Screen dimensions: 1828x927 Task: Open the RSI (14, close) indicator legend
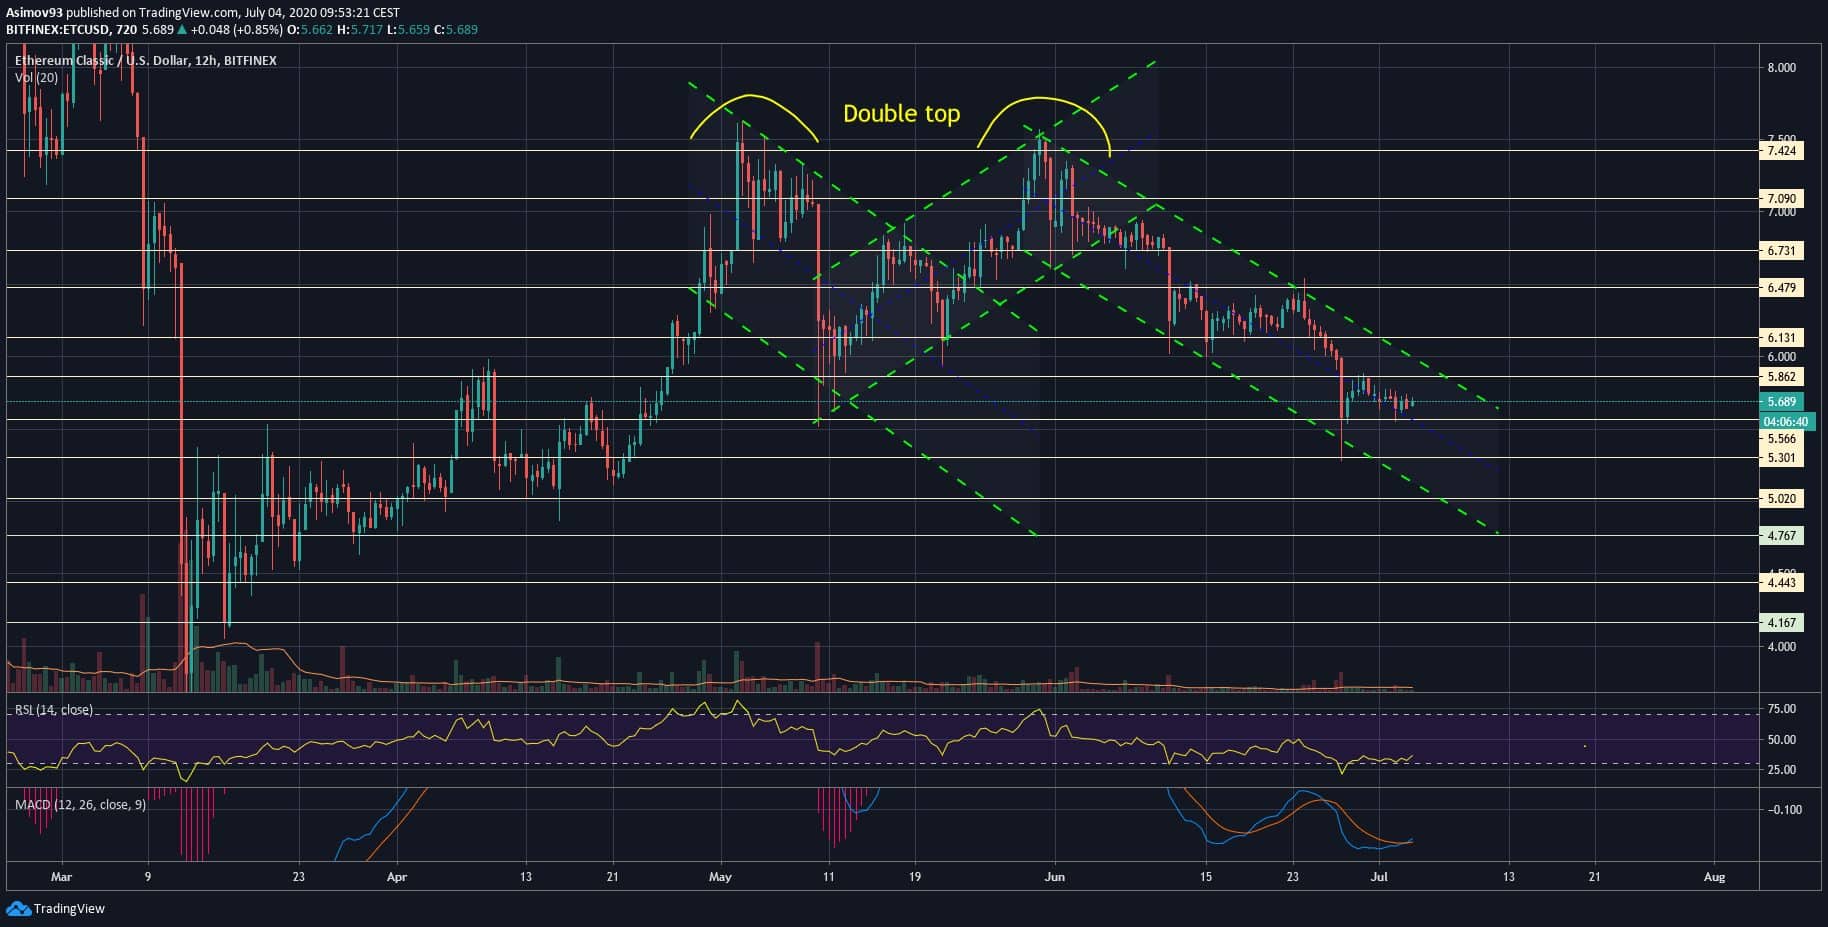(54, 710)
